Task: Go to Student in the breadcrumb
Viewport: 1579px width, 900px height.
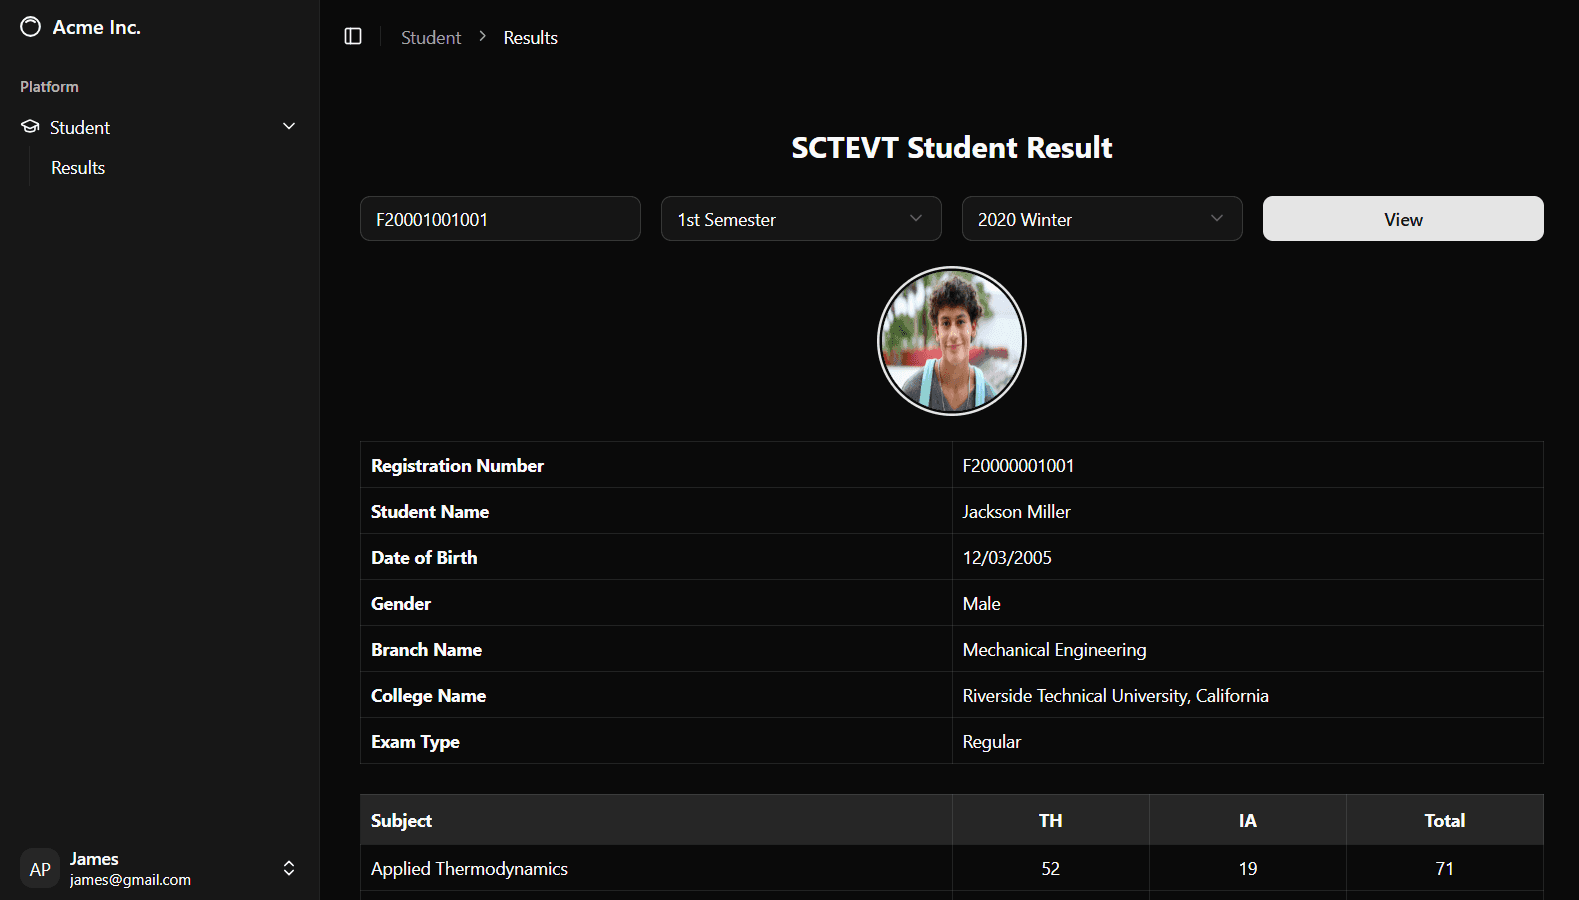Action: point(431,38)
